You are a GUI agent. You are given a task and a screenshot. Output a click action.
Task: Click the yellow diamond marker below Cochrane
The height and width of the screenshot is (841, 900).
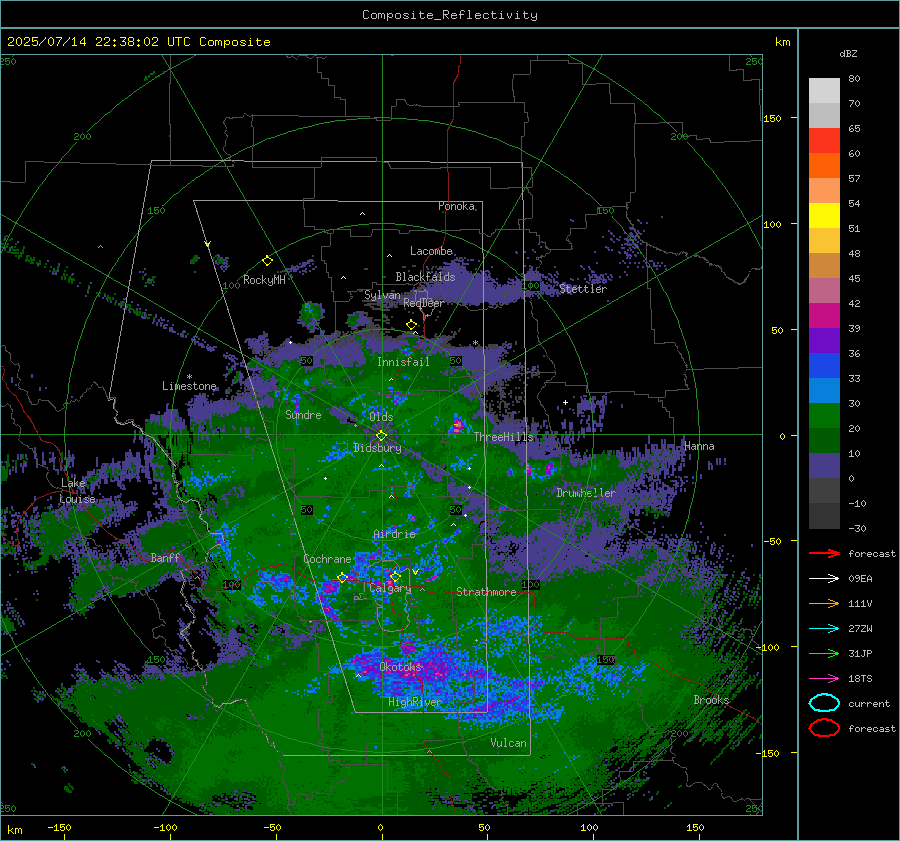tap(342, 577)
